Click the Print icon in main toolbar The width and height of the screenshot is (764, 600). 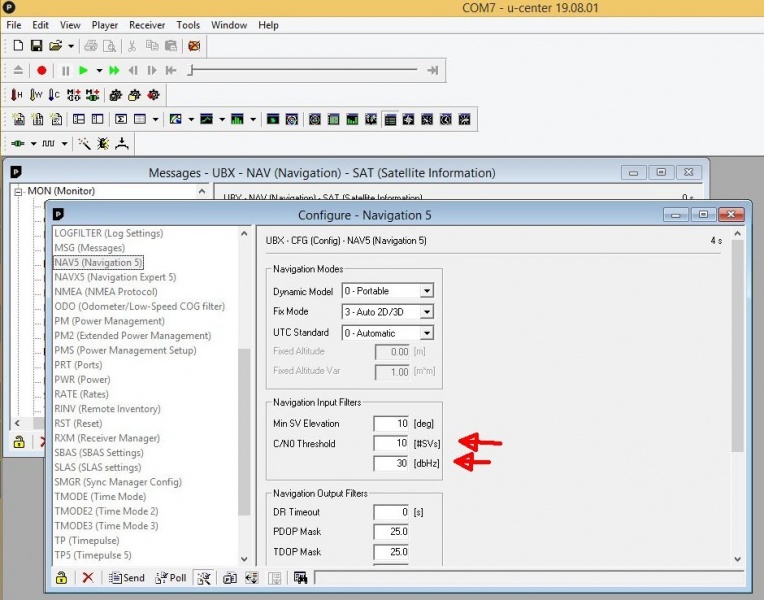(x=91, y=46)
